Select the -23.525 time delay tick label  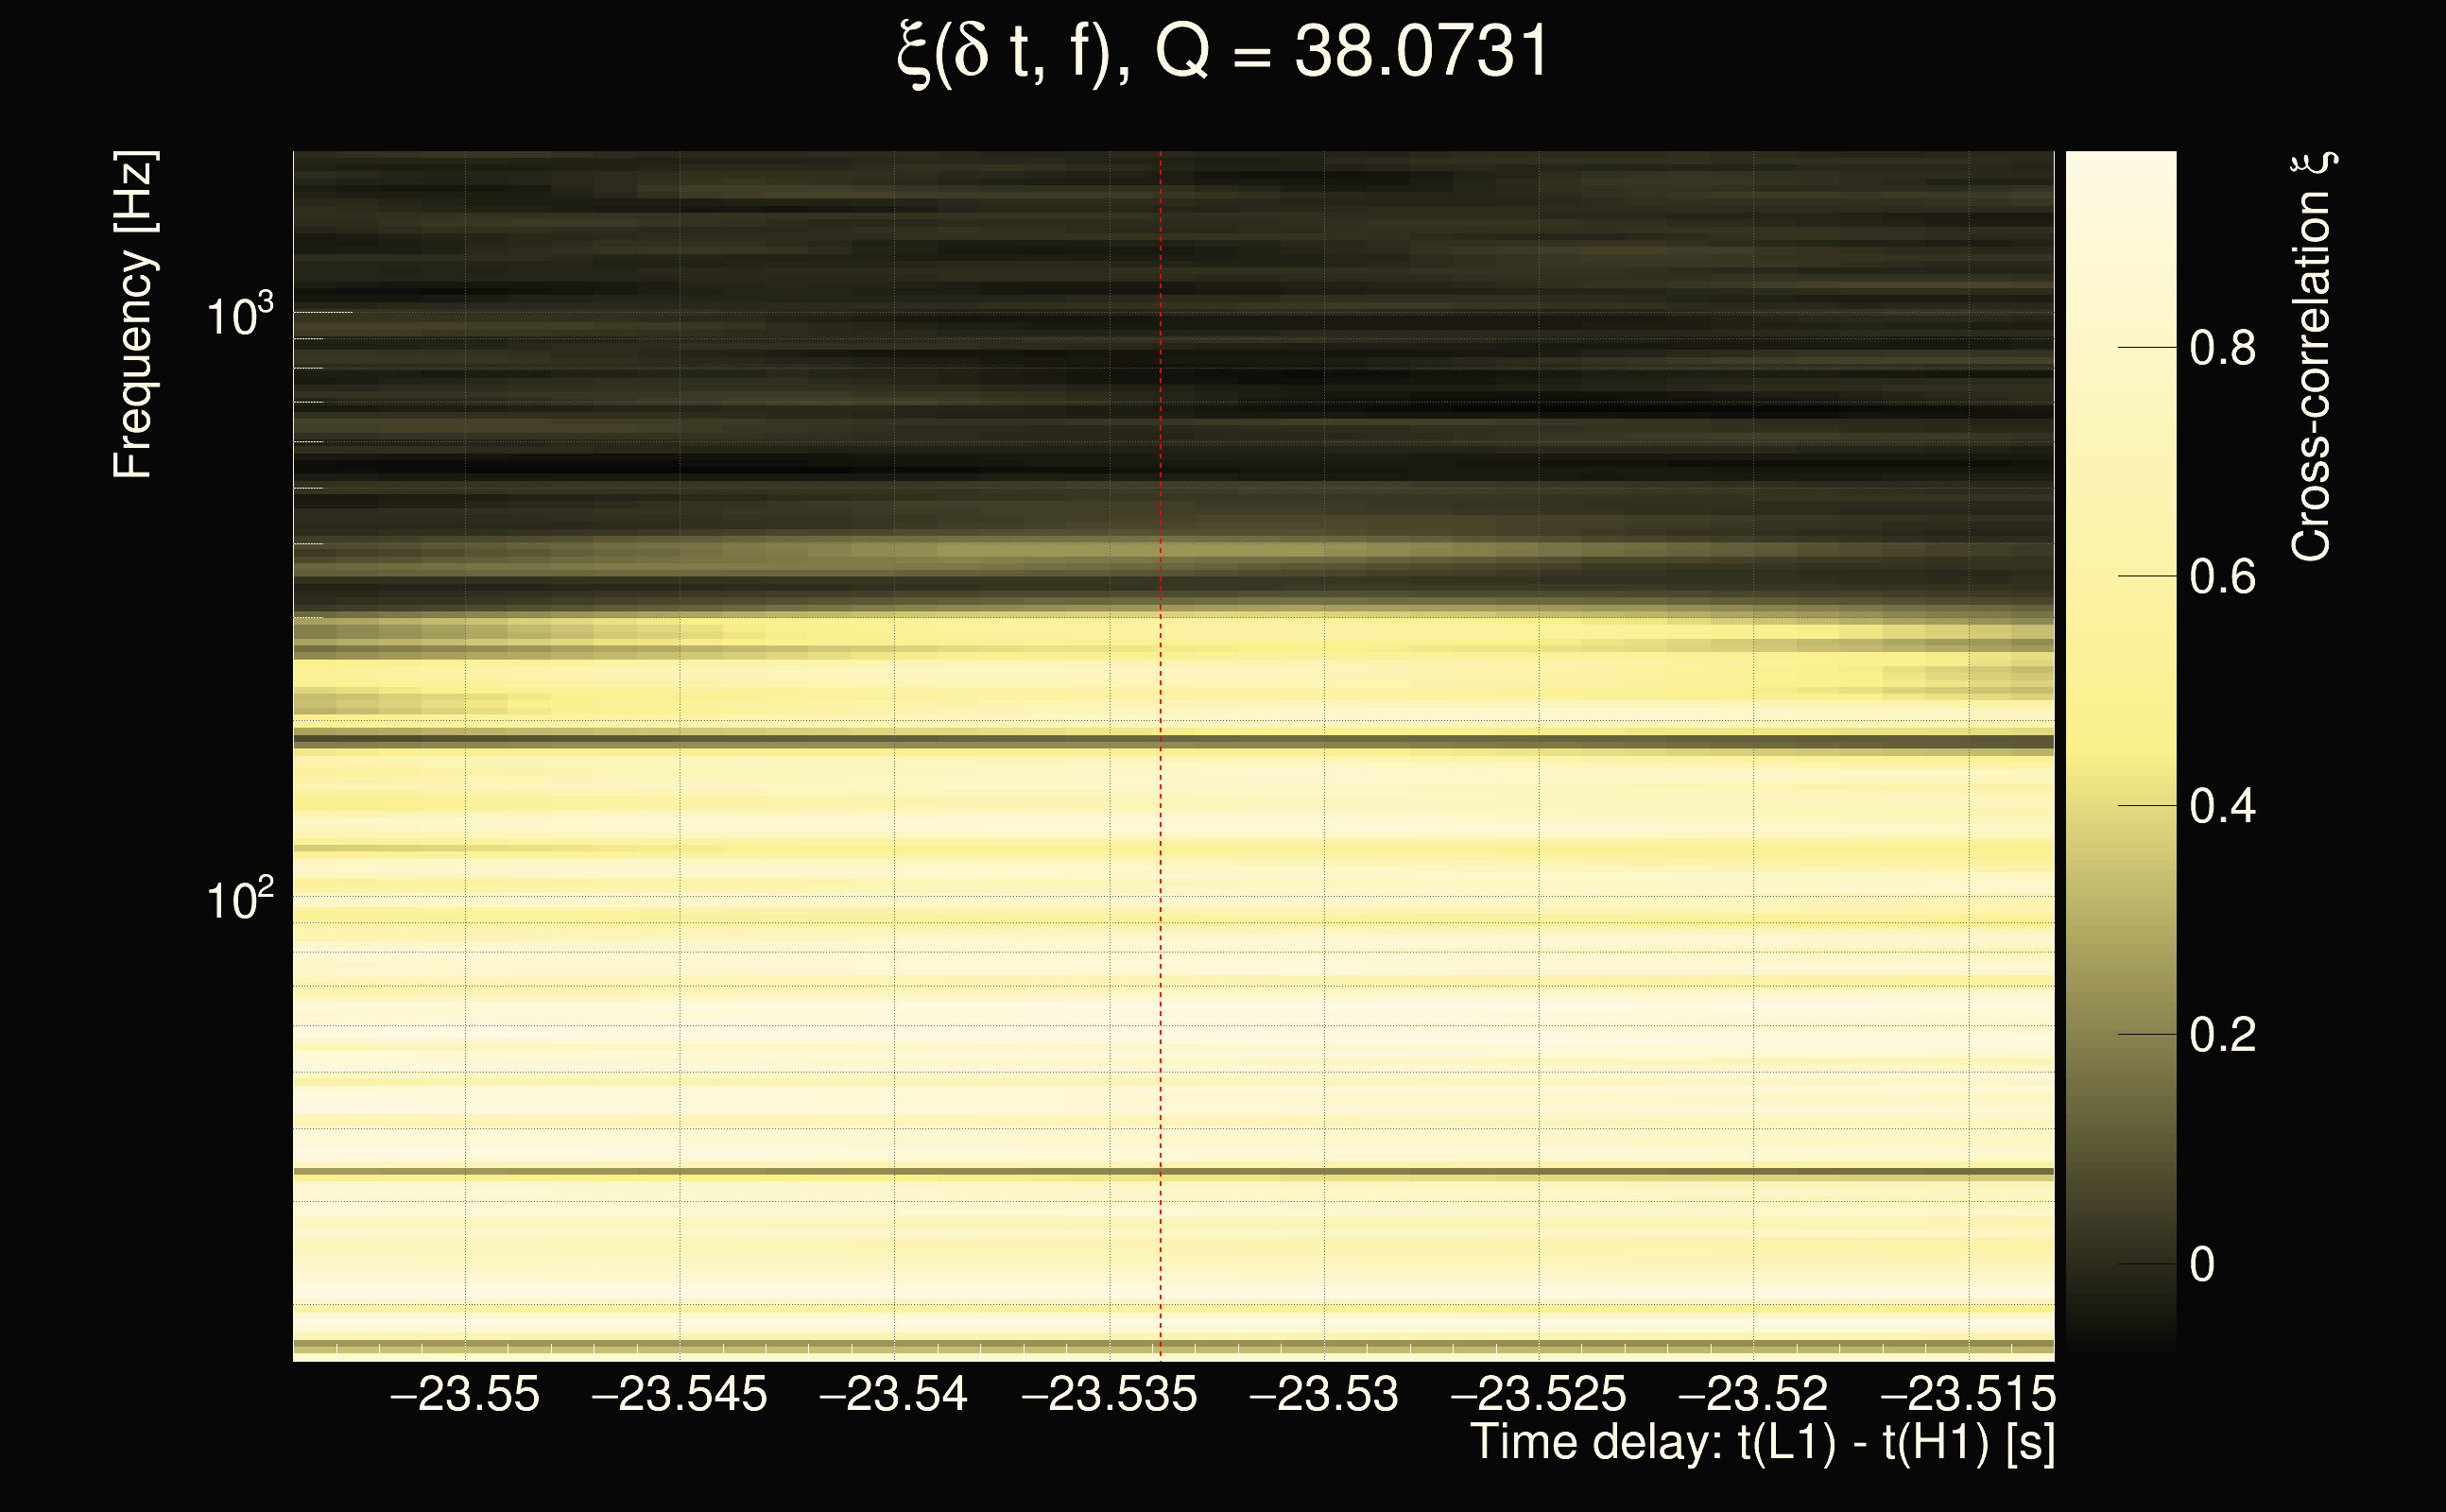click(x=1538, y=1394)
